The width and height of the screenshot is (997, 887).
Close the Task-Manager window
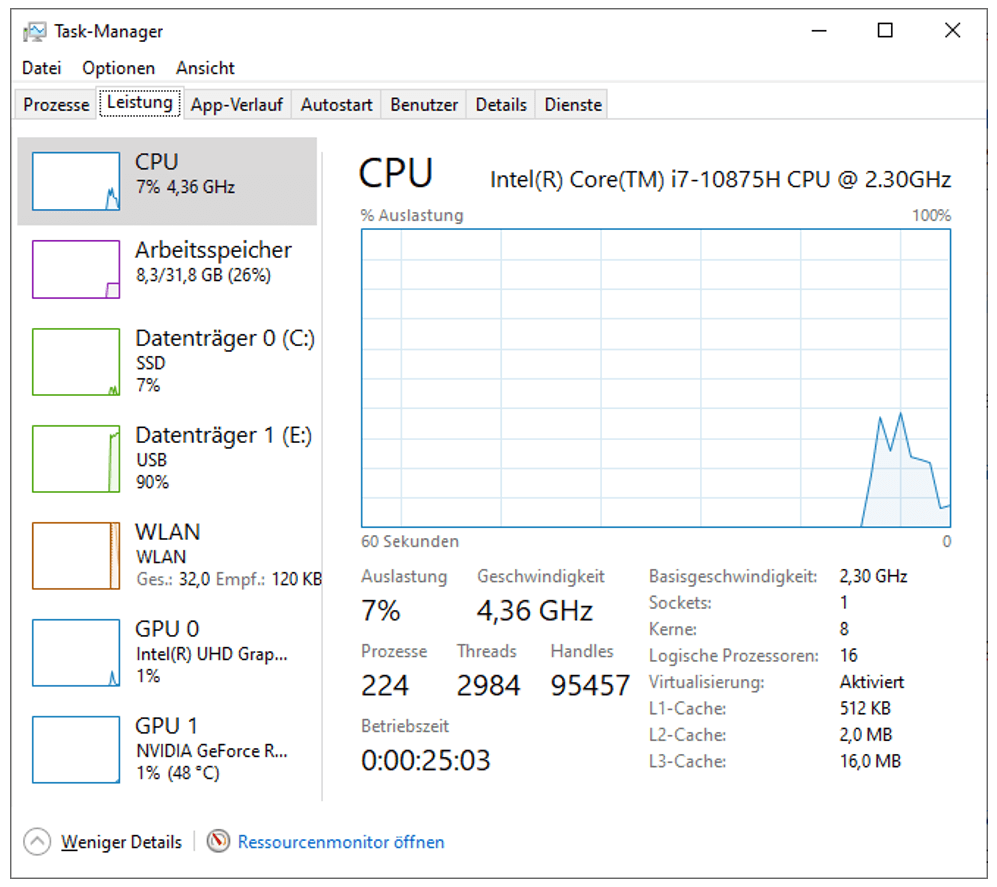[952, 31]
